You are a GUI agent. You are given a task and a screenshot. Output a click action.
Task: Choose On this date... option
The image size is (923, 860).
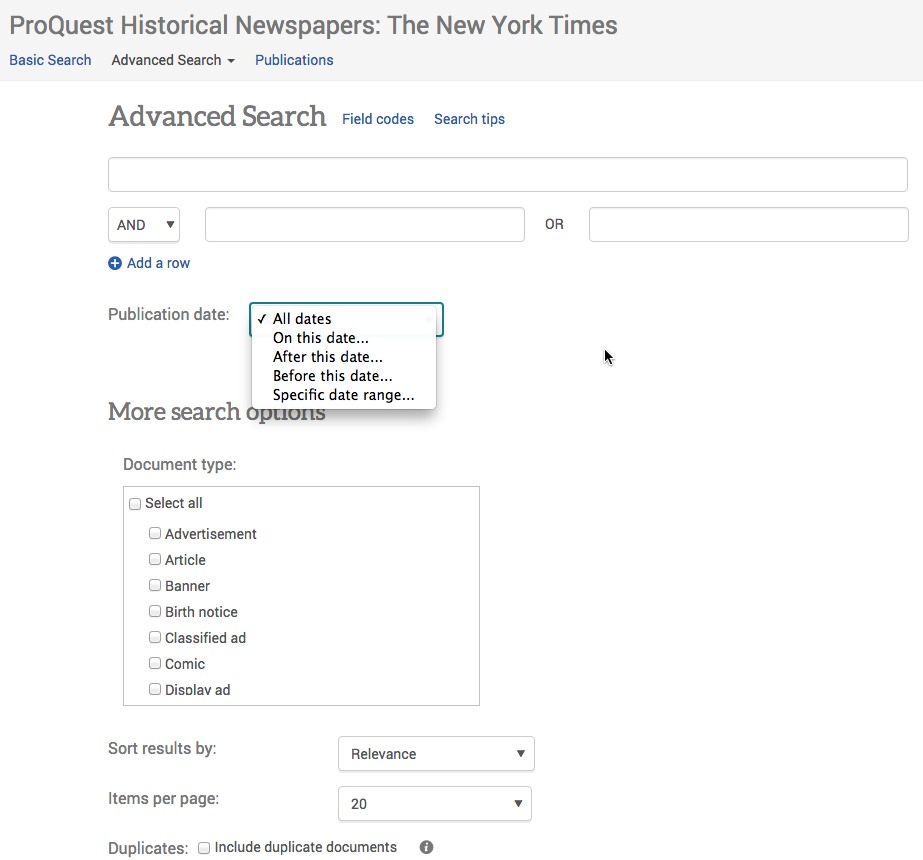click(x=344, y=338)
